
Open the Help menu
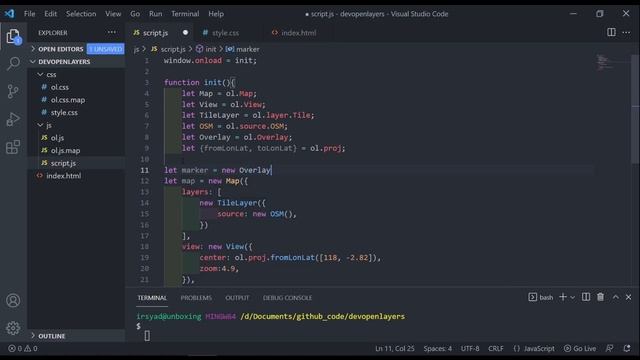(x=216, y=13)
